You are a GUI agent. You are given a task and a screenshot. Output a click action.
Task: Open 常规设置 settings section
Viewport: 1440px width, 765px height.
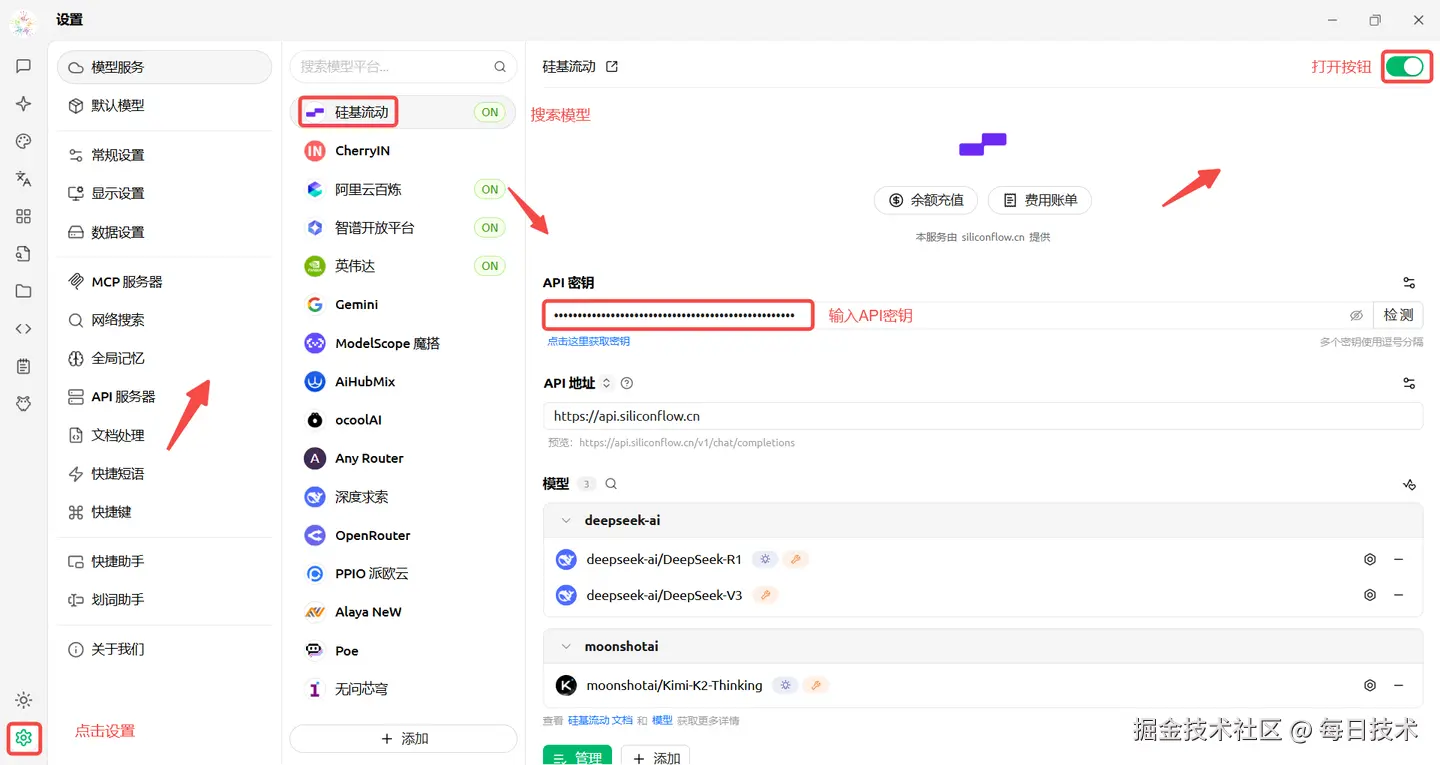point(164,155)
